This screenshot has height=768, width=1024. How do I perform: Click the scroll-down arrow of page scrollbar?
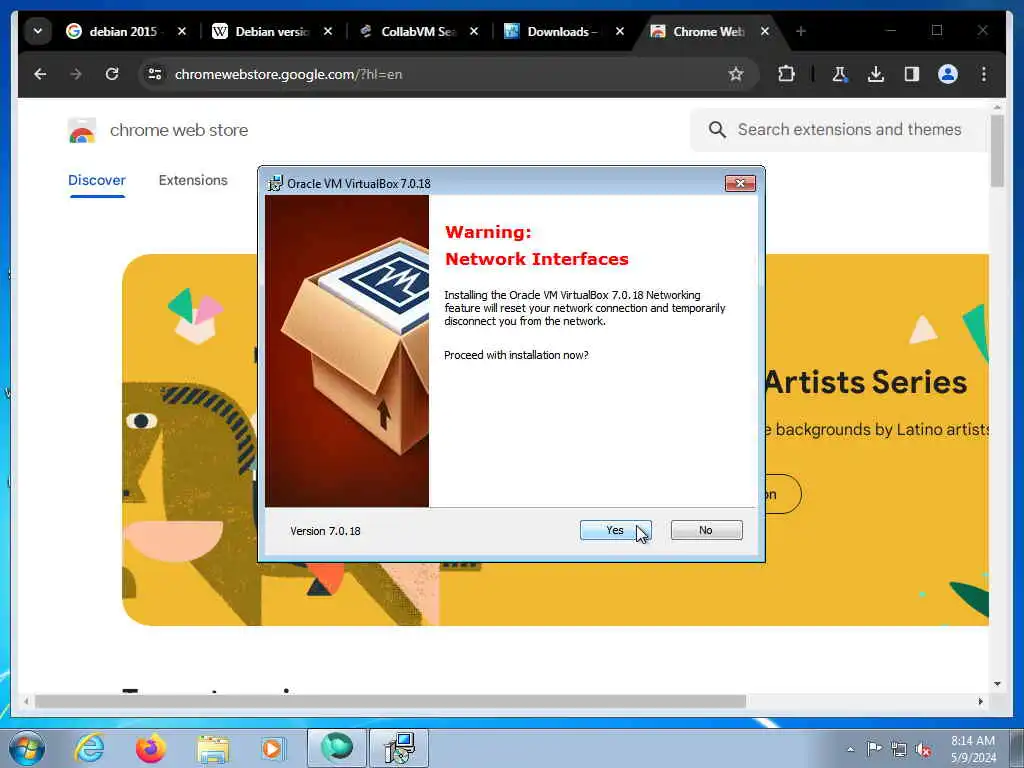click(997, 684)
